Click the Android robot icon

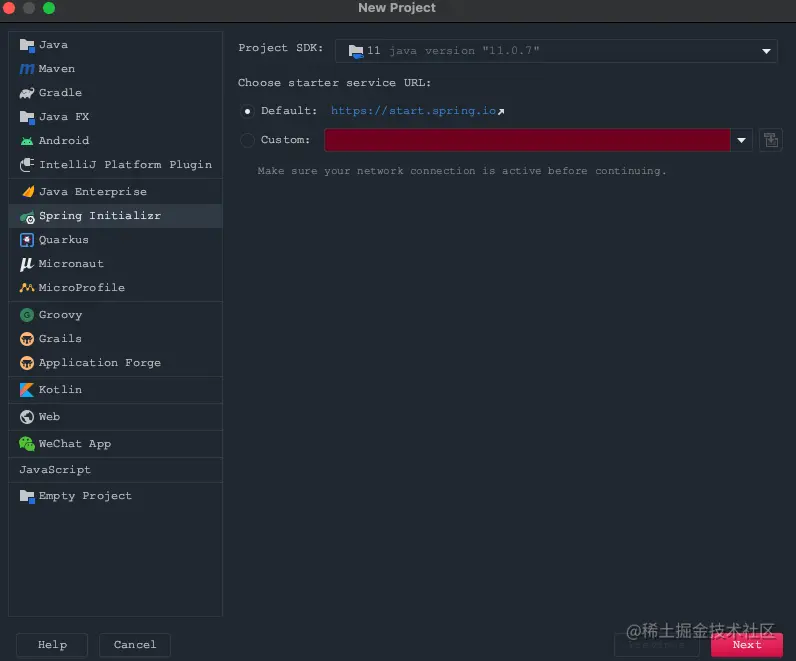click(27, 141)
